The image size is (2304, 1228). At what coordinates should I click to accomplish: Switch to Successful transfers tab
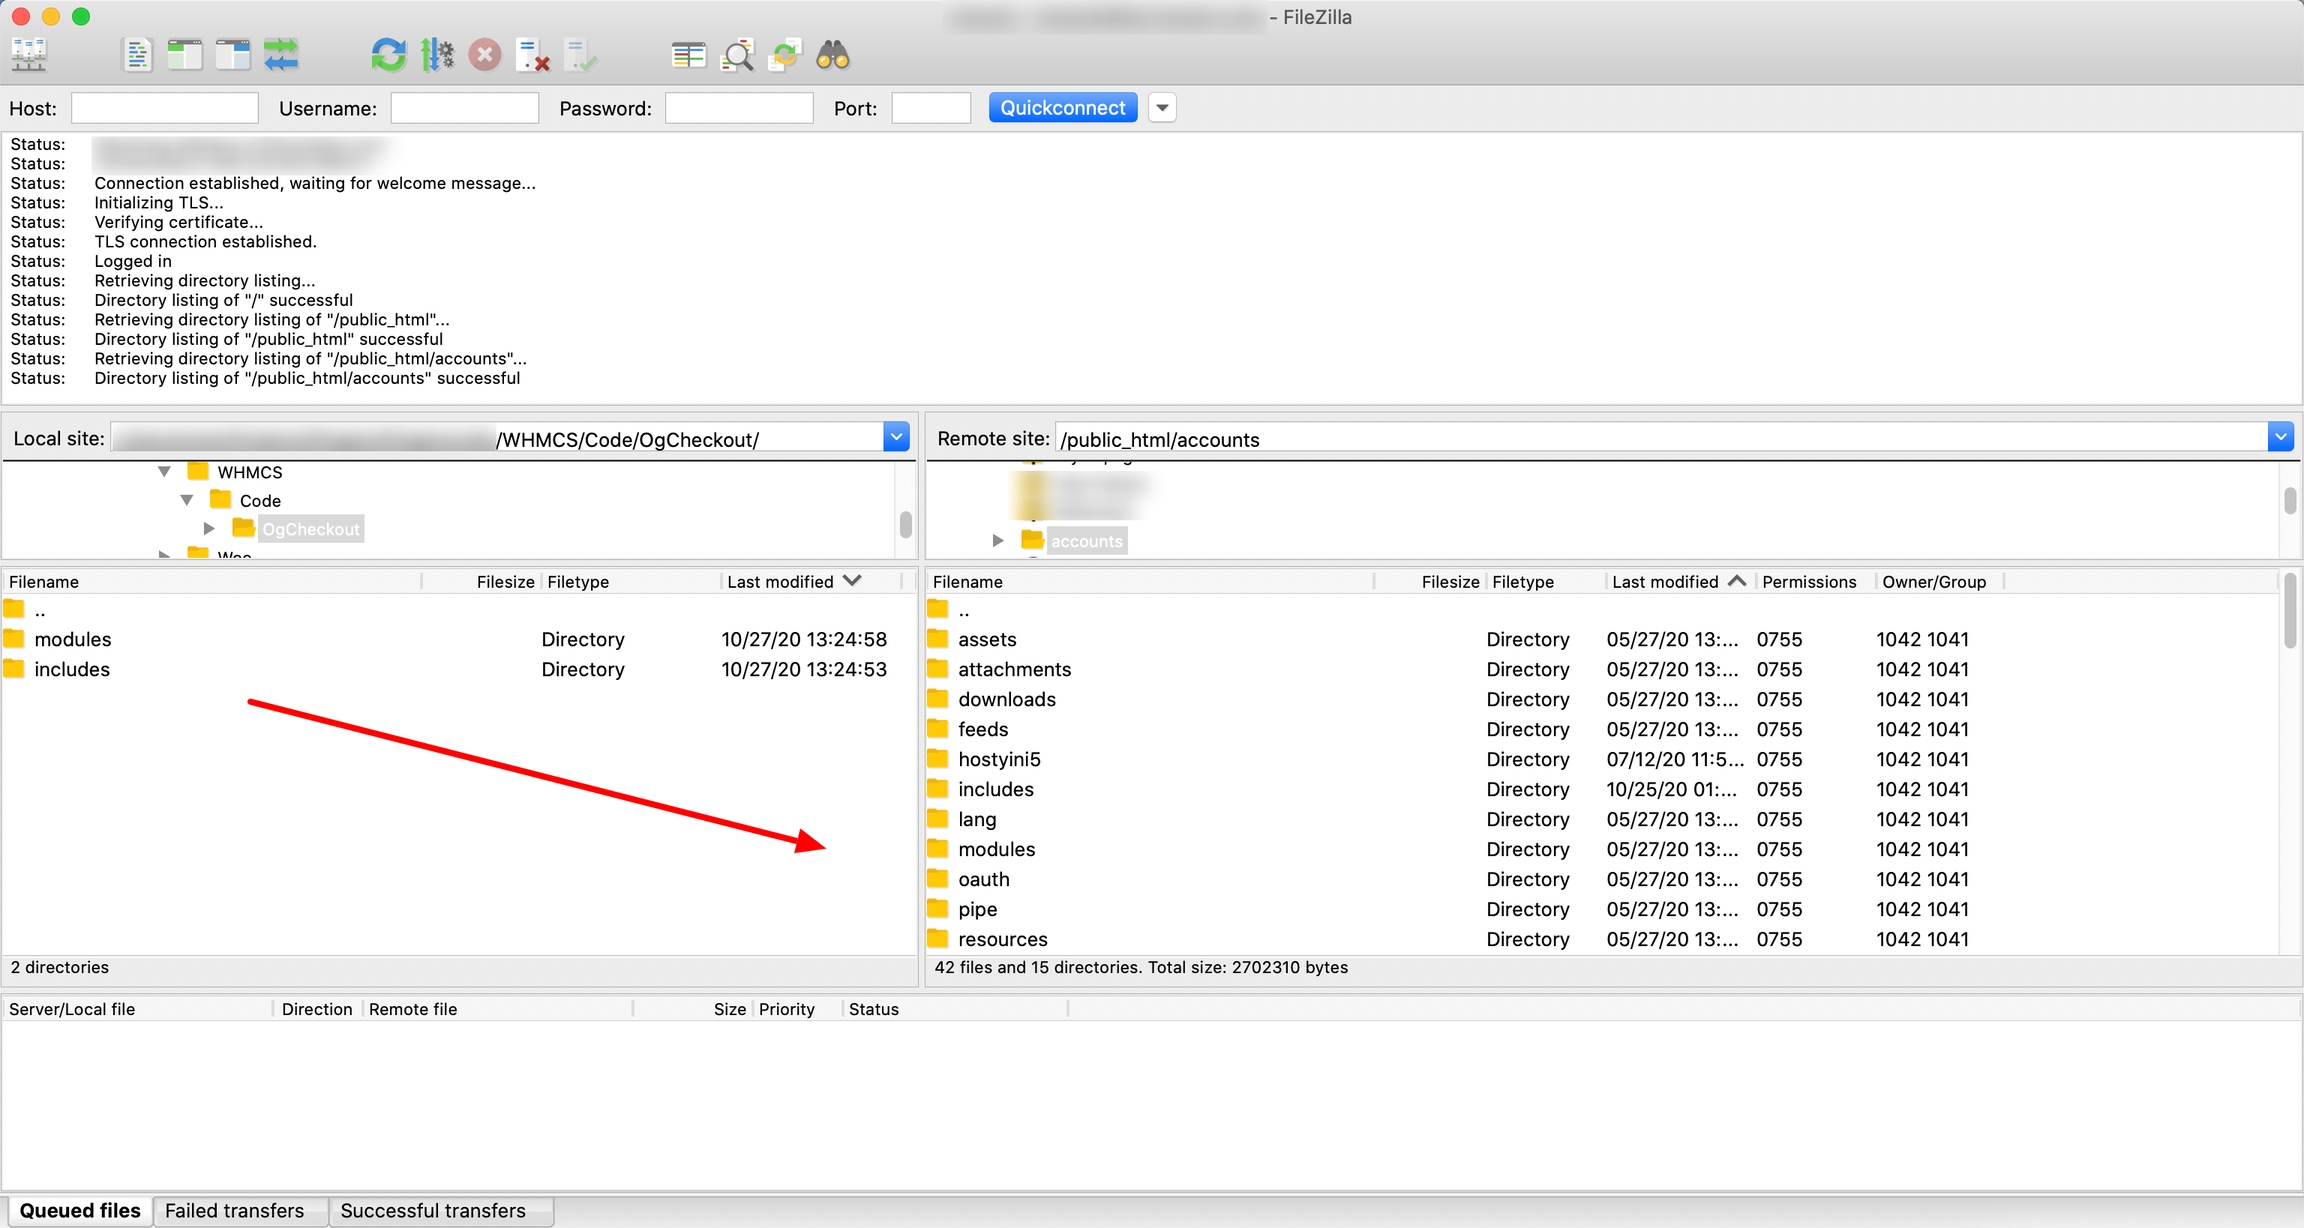click(x=432, y=1211)
